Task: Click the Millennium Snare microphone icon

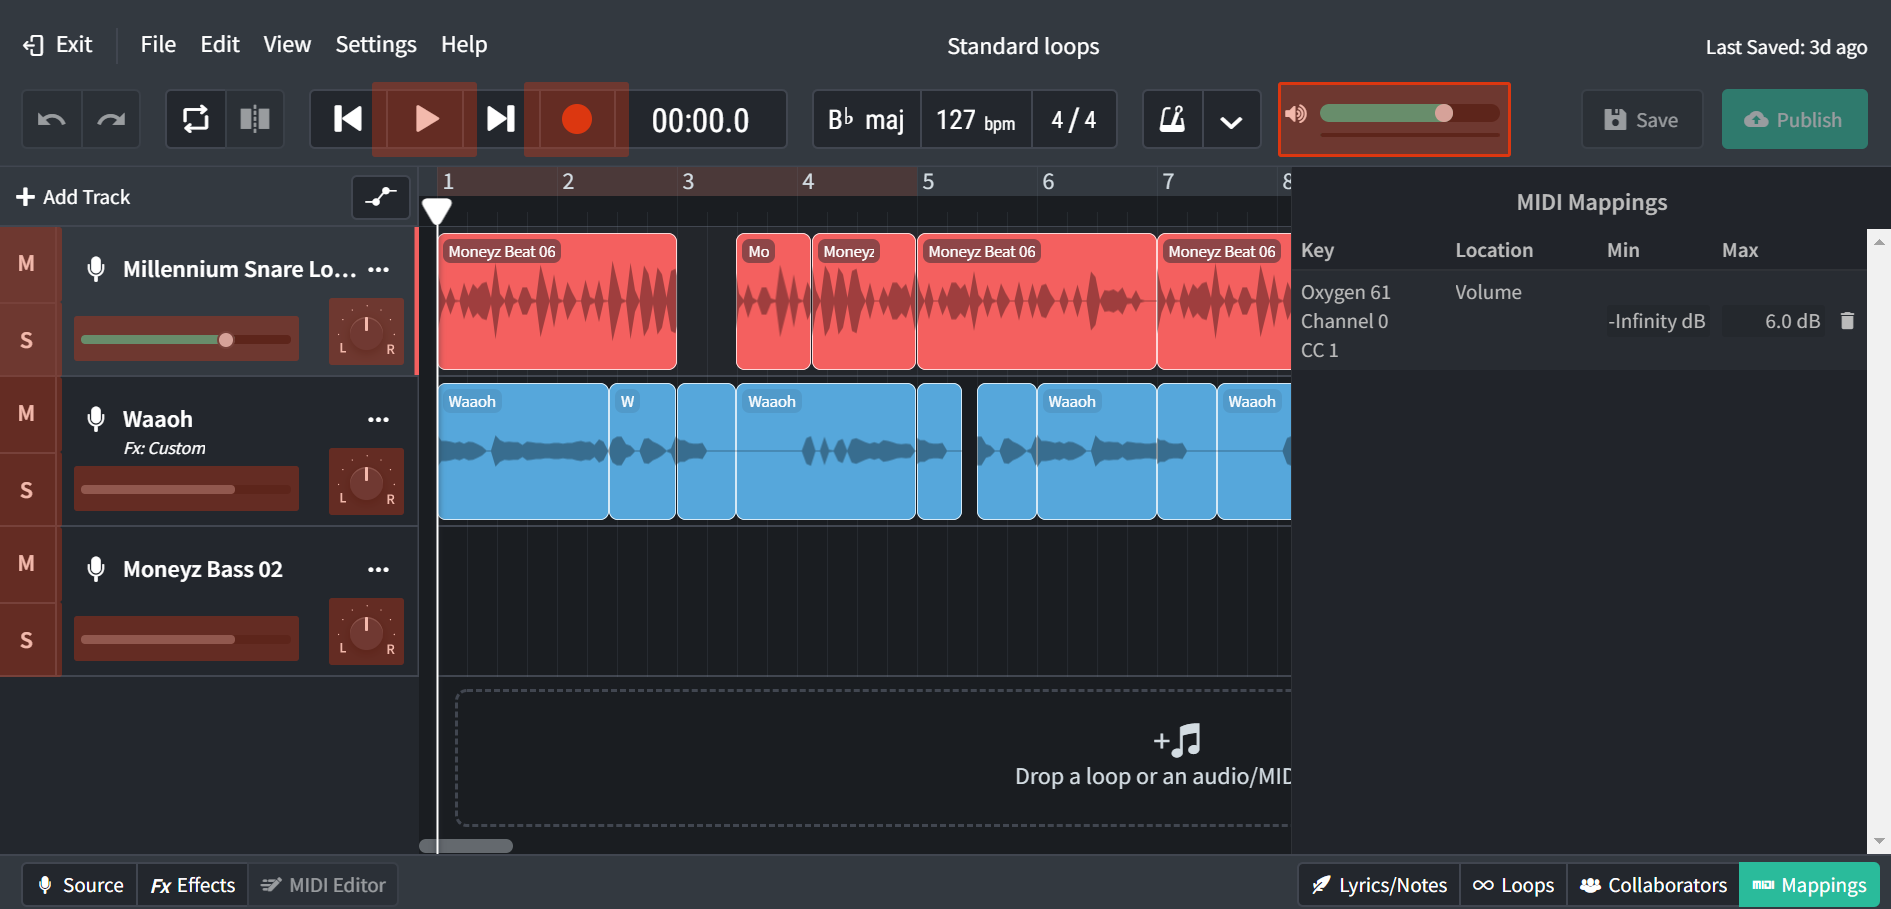Action: coord(96,269)
